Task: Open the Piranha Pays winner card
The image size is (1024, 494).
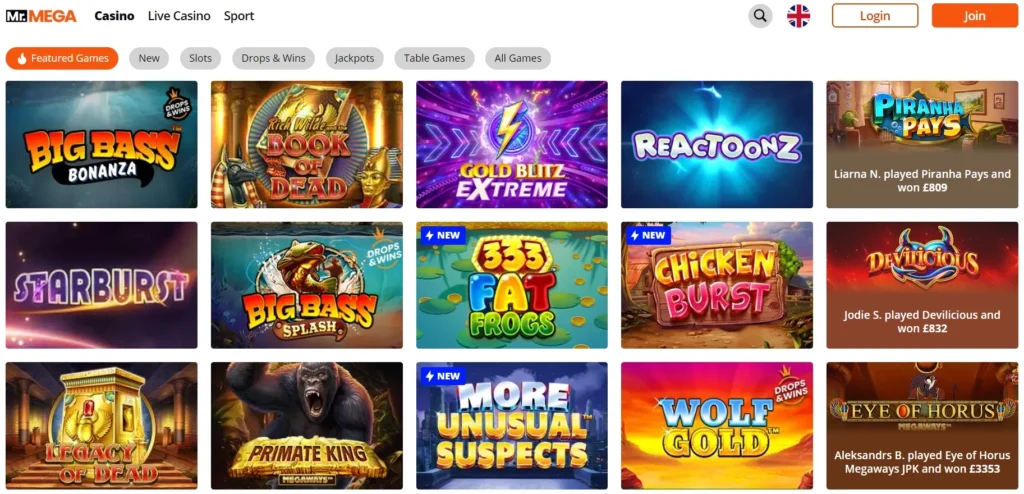Action: point(922,144)
